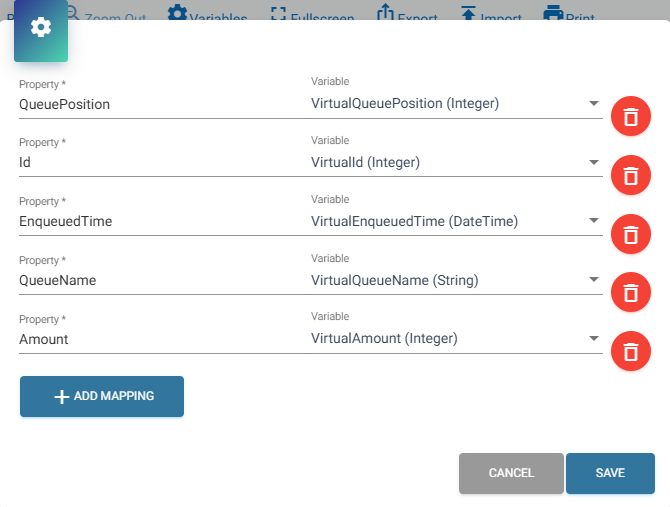The width and height of the screenshot is (670, 507).
Task: Open the VirtualQueuePosition (Integer) variable dropdown
Action: pos(455,103)
